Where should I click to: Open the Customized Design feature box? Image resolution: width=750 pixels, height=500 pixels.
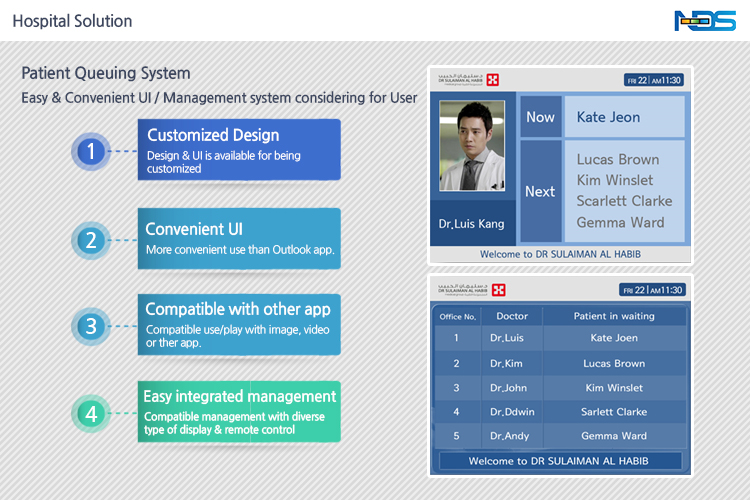[239, 149]
